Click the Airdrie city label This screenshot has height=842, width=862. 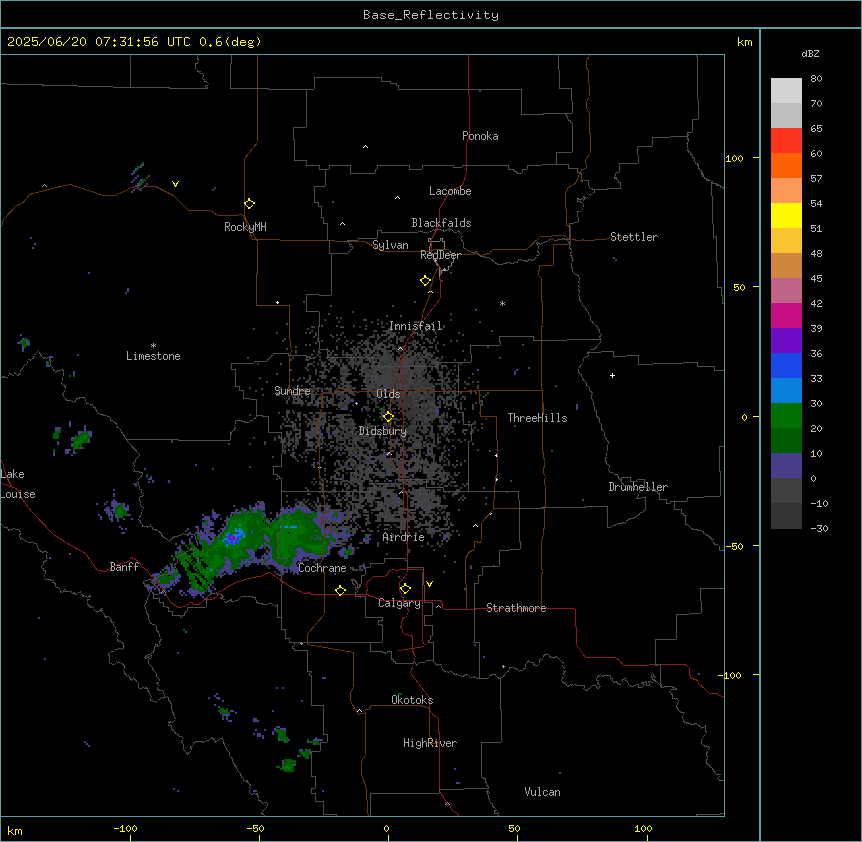pos(403,537)
